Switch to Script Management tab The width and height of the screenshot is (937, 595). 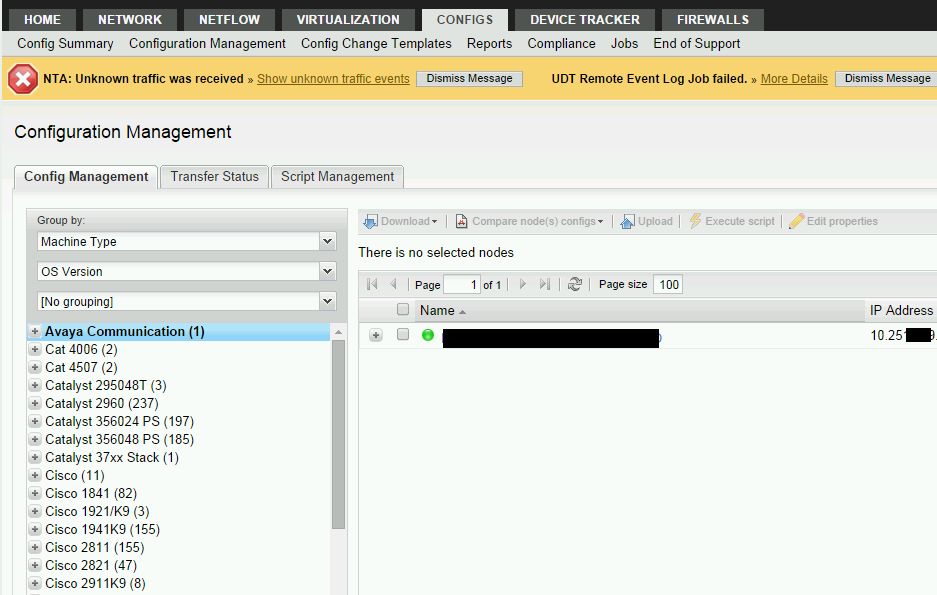(x=337, y=177)
